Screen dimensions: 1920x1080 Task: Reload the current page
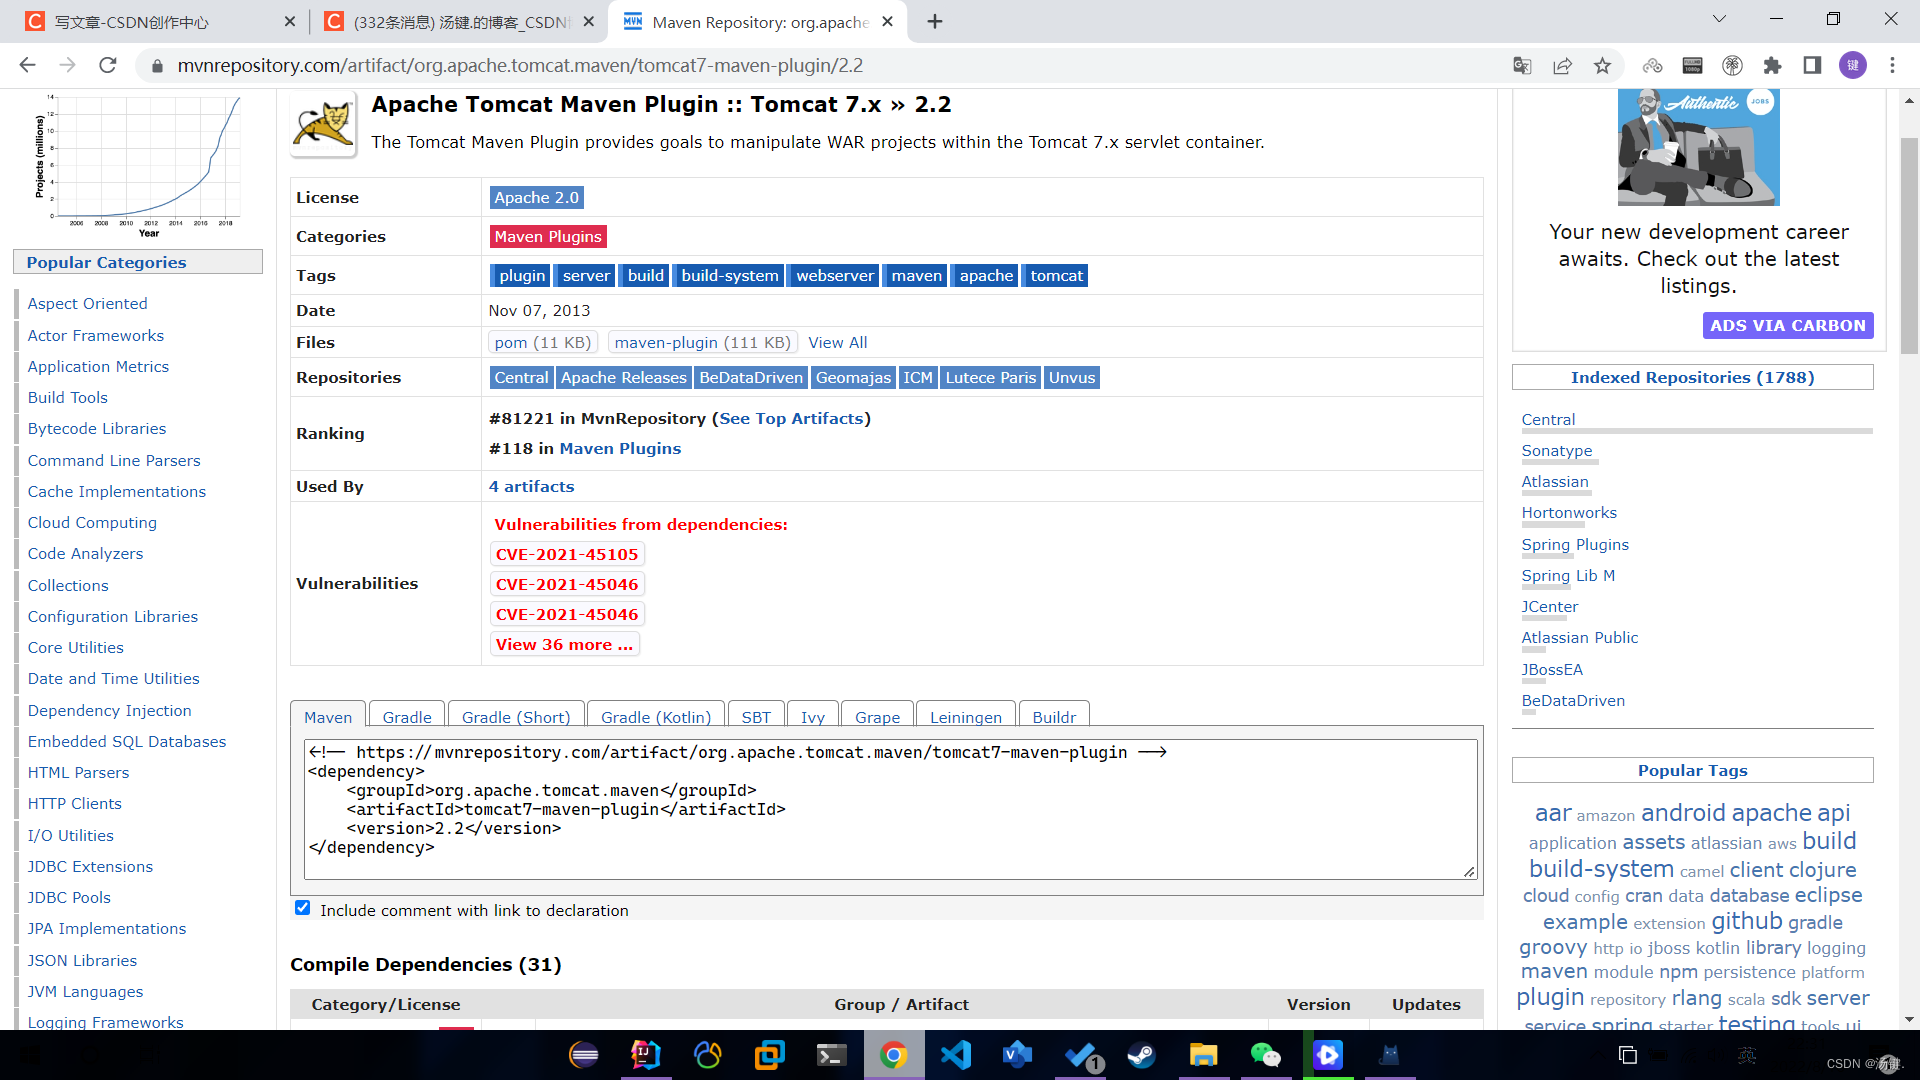pyautogui.click(x=108, y=66)
